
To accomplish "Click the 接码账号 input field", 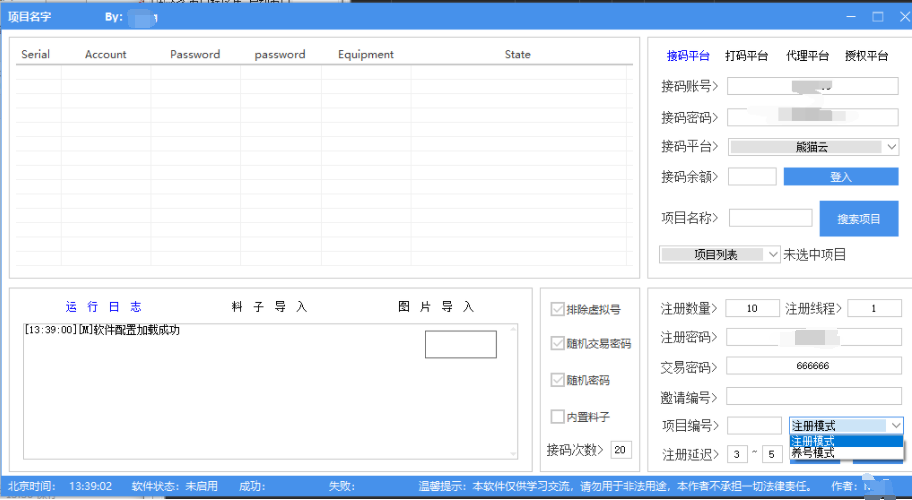I will coord(813,86).
